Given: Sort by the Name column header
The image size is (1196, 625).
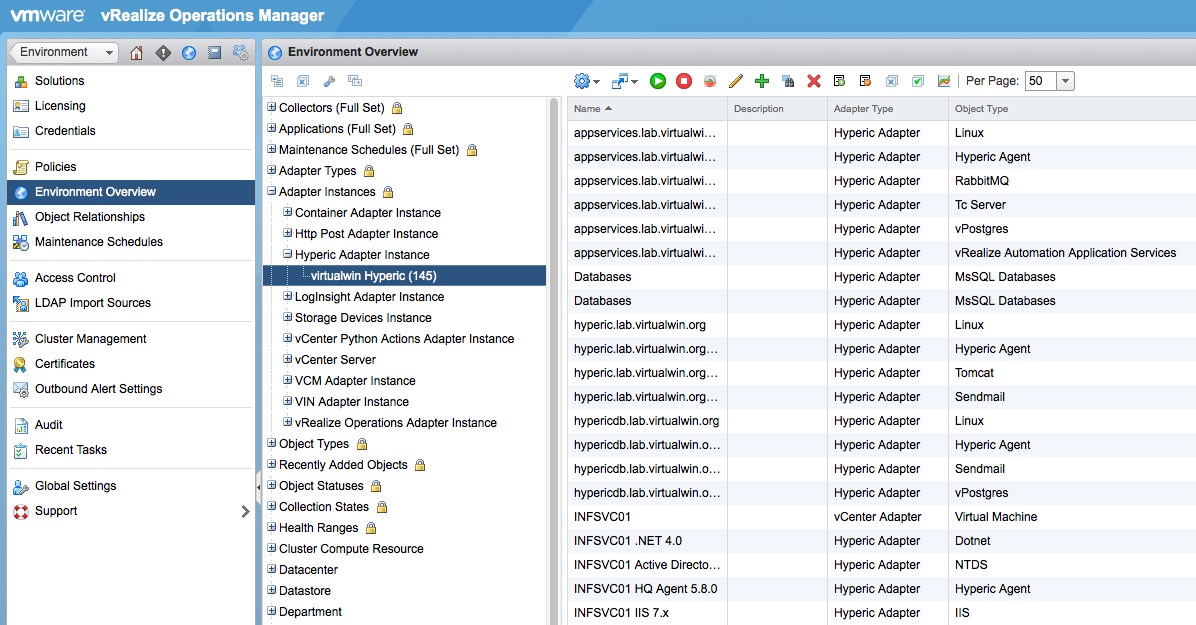Looking at the screenshot, I should coord(648,108).
